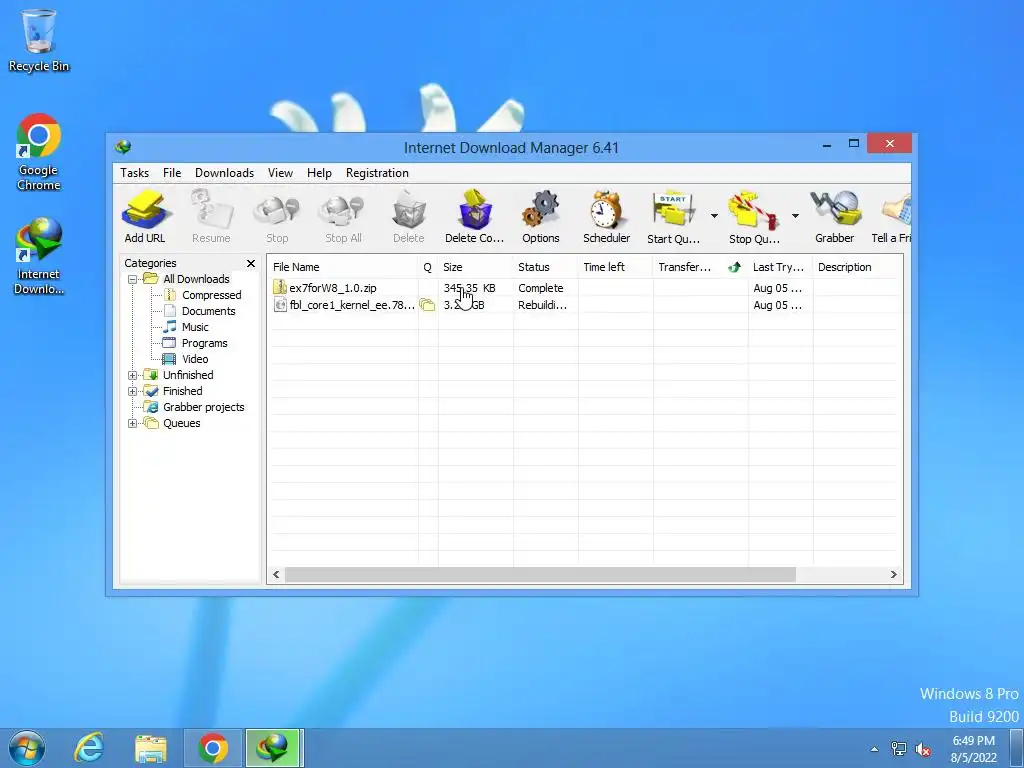Open the Scheduler clock icon
The image size is (1024, 768).
point(607,217)
